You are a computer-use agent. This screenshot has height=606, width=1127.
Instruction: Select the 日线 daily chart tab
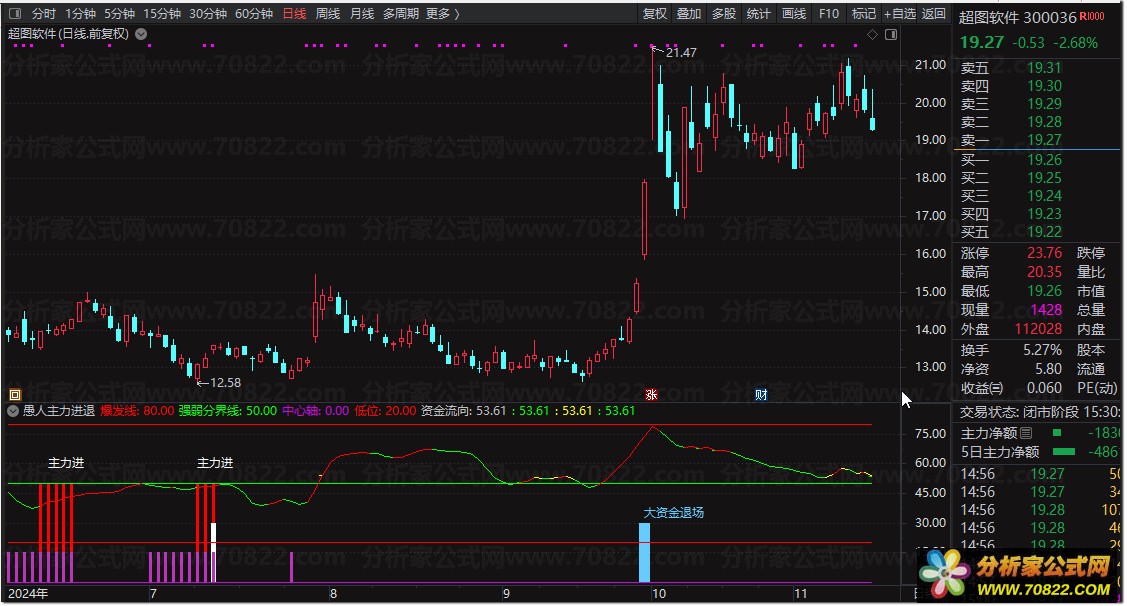point(294,14)
